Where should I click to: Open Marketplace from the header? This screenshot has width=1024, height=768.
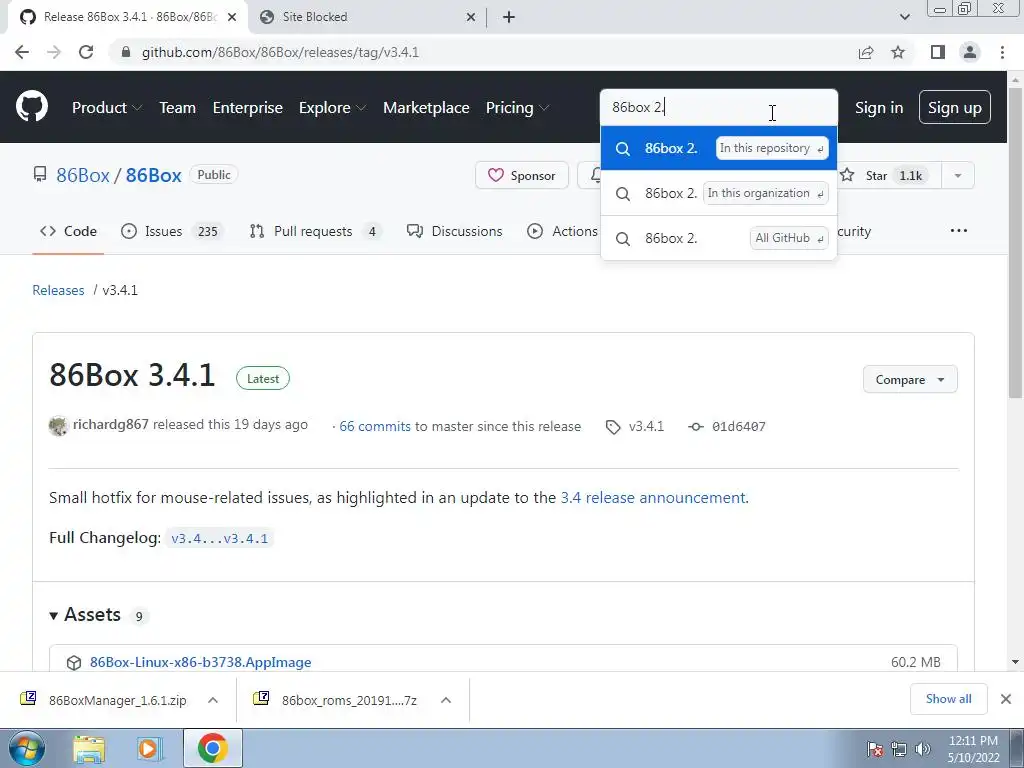[426, 108]
